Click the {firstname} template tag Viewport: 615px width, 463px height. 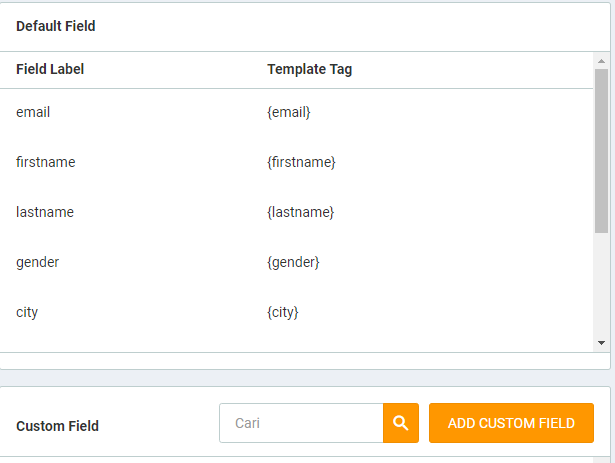[301, 162]
